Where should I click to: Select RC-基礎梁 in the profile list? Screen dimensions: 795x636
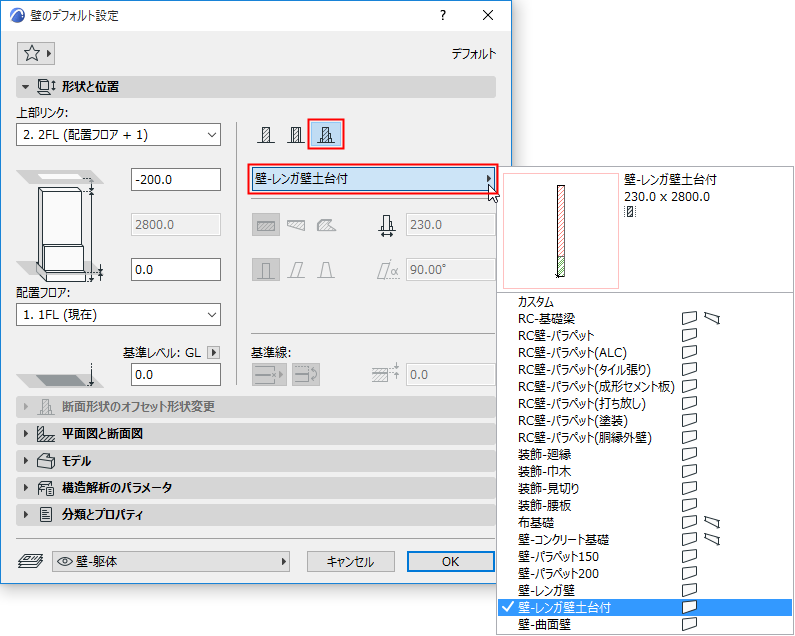[644, 319]
